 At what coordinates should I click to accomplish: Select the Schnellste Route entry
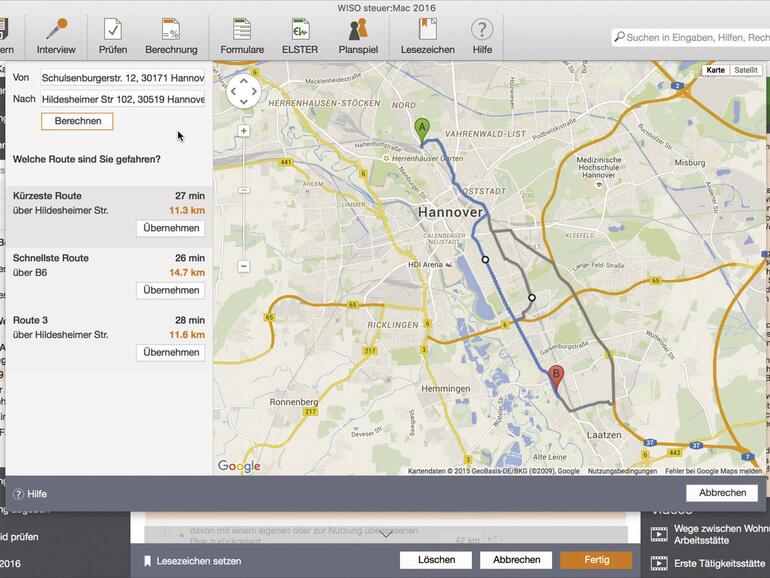tap(109, 278)
